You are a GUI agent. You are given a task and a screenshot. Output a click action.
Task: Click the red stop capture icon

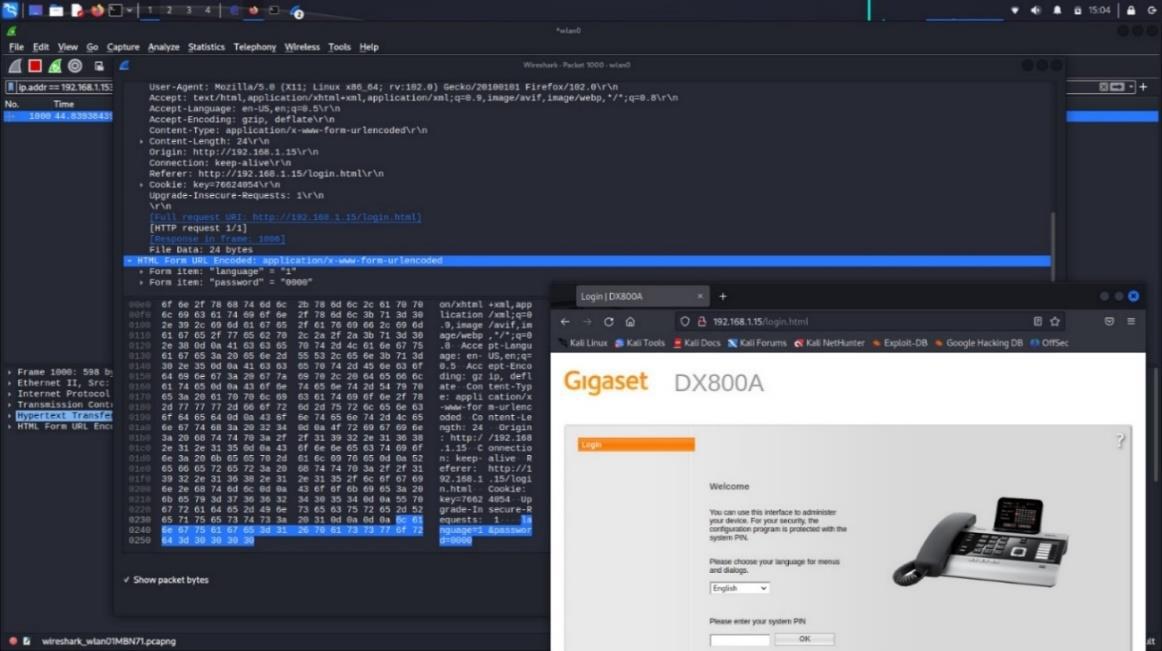click(35, 66)
